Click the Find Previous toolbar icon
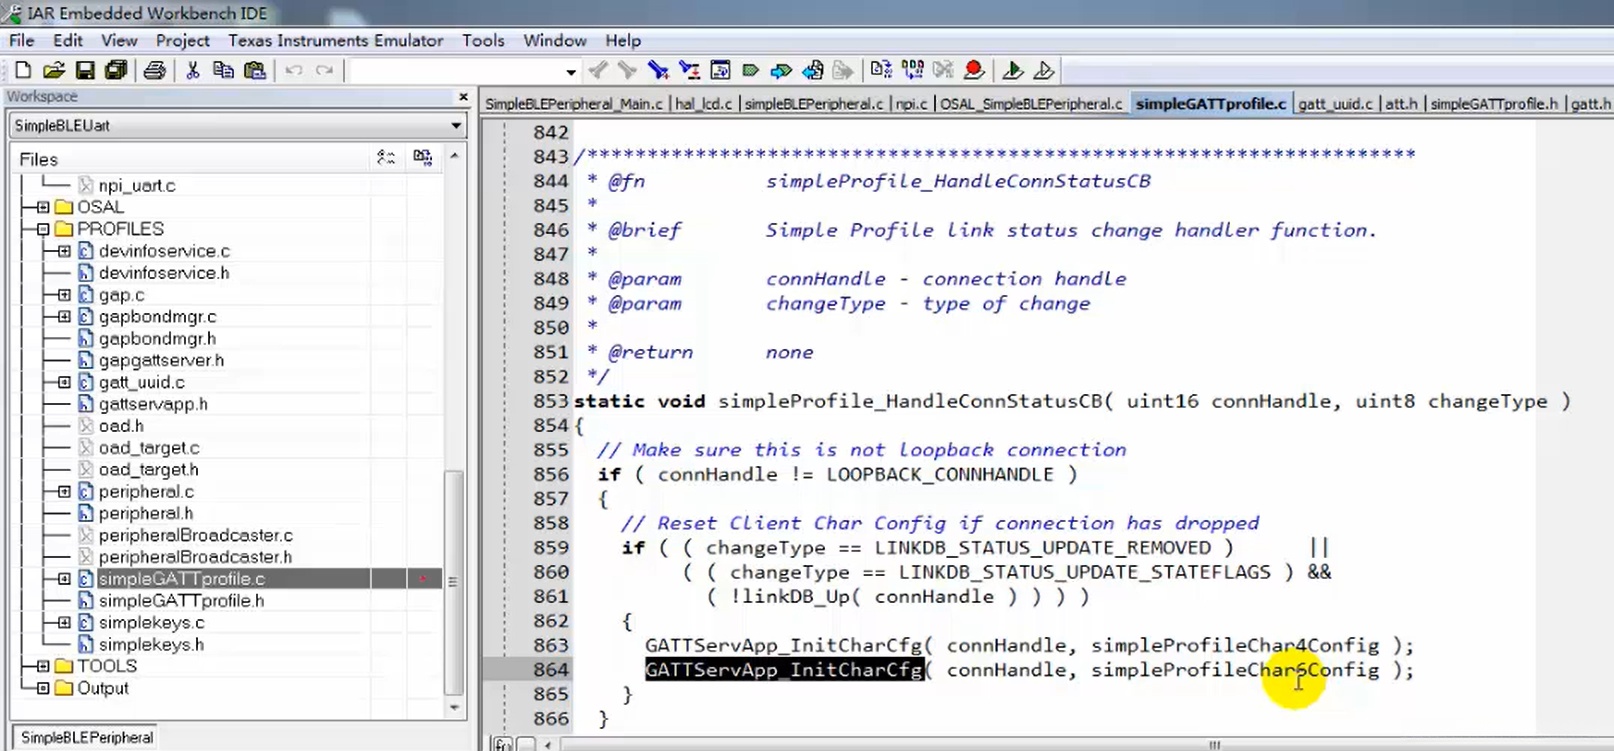The width and height of the screenshot is (1614, 751). point(598,70)
